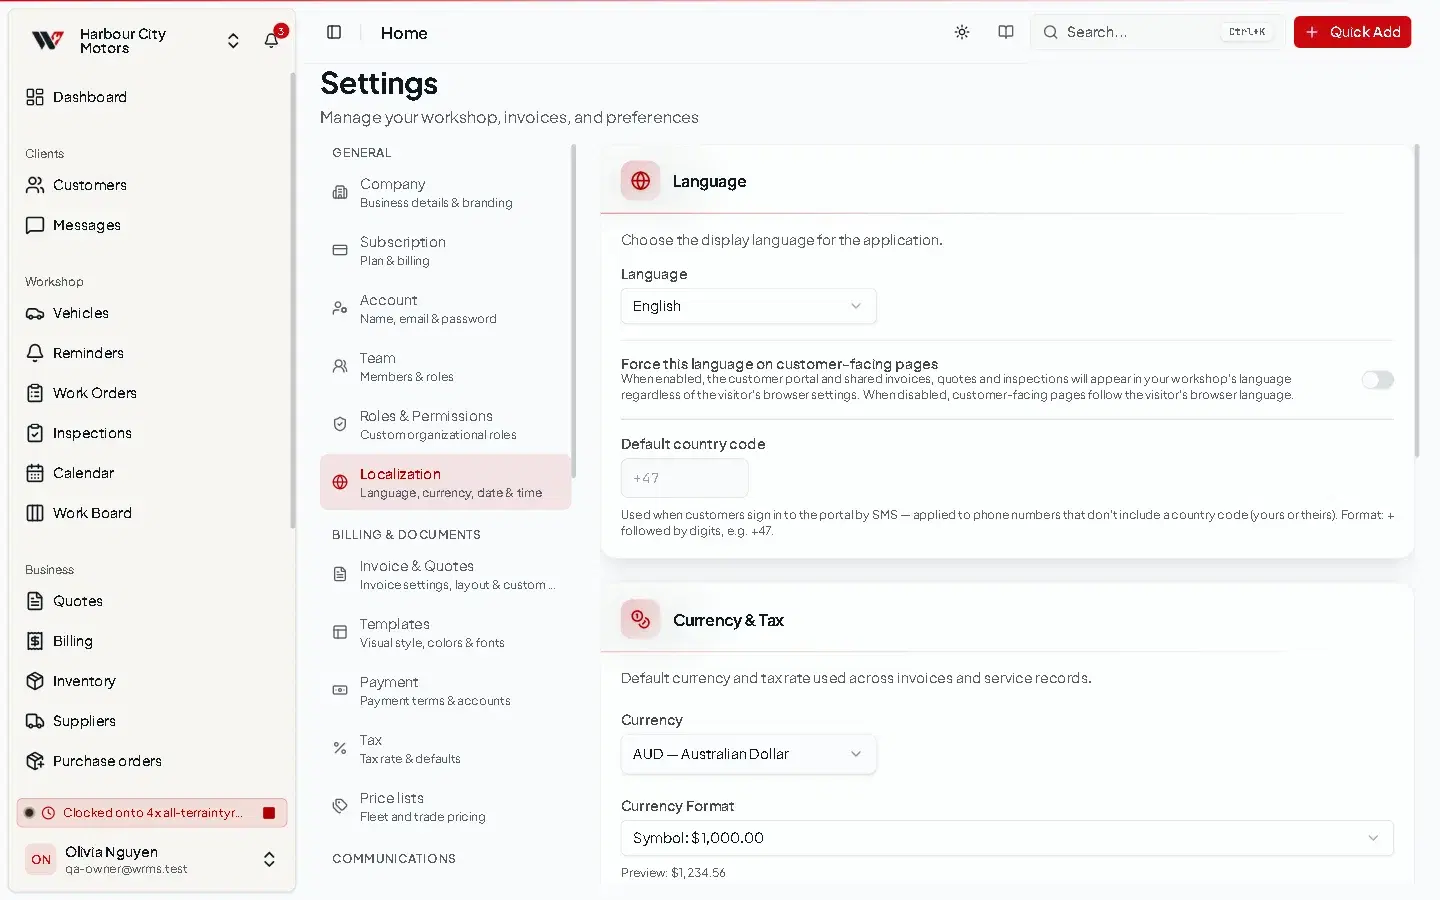The image size is (1440, 900).
Task: Click the Harbour City Motors logo
Action: click(x=47, y=40)
